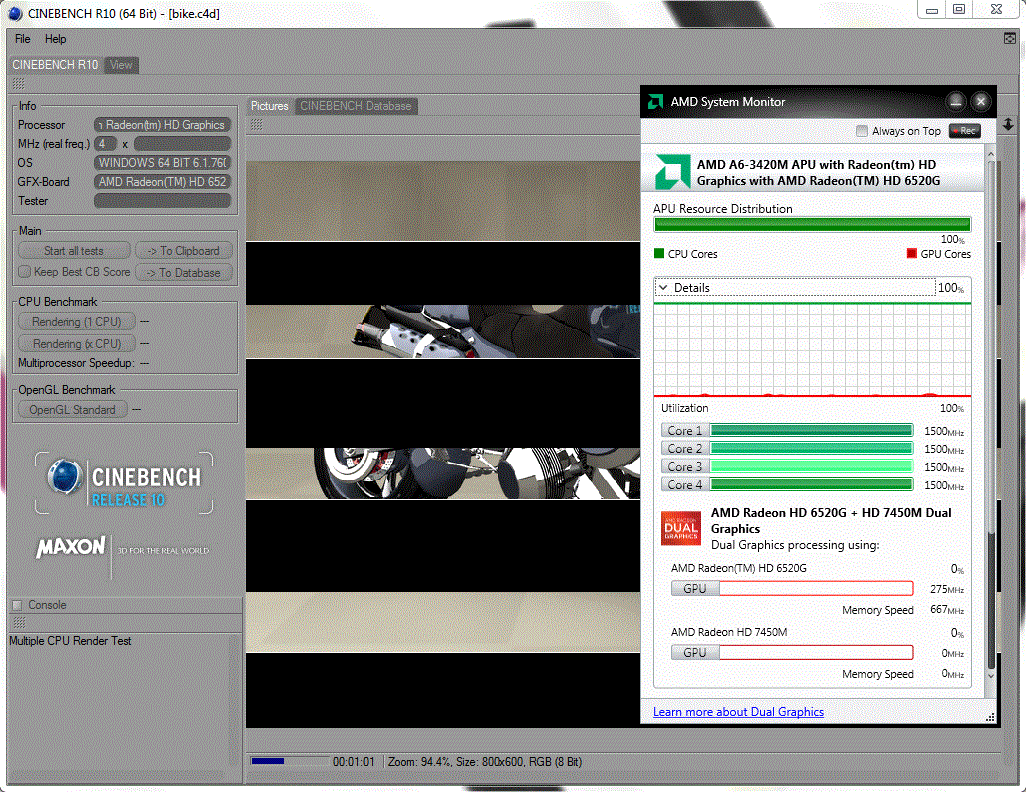Viewport: 1026px width, 792px height.
Task: Click the panel layout icon right of menu bar
Action: (1010, 39)
